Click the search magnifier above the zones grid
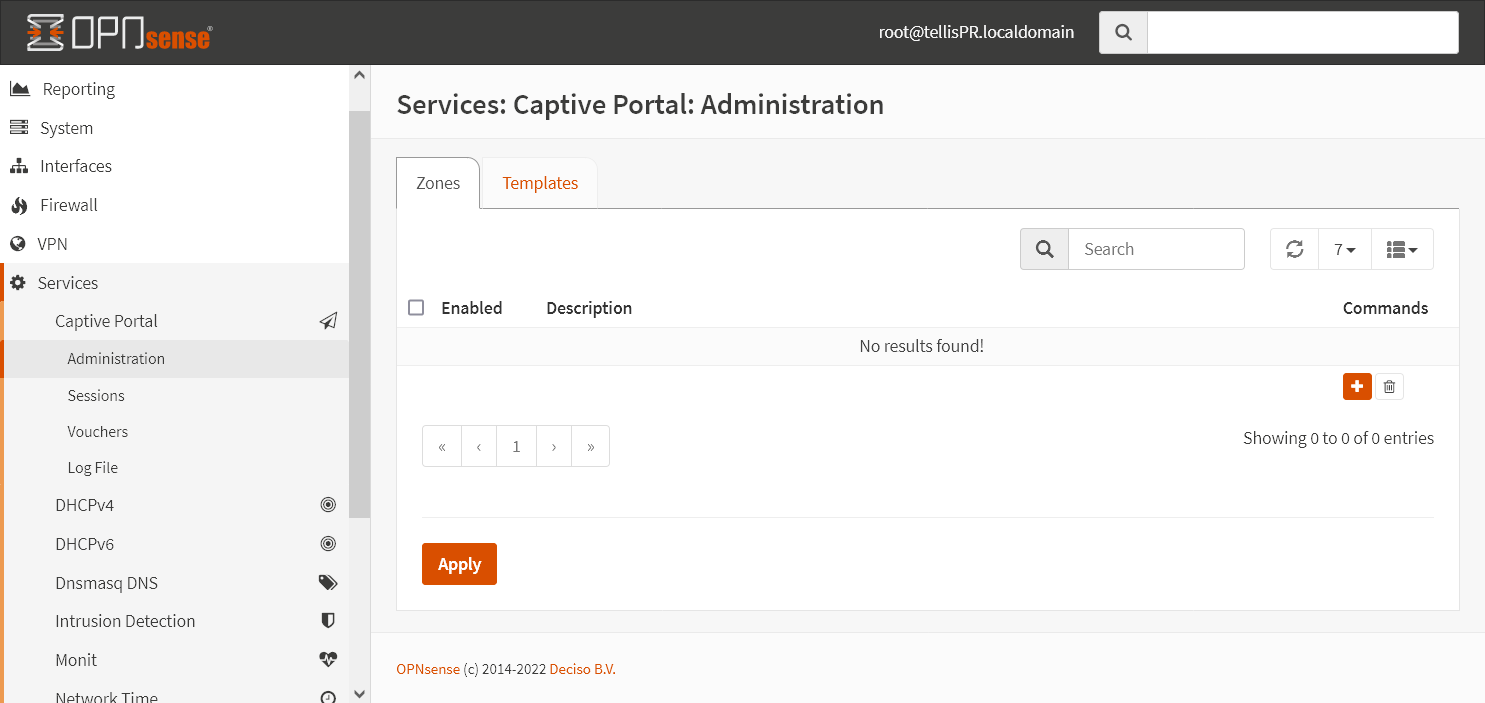Screen dimensions: 1485x703 [x=1044, y=248]
